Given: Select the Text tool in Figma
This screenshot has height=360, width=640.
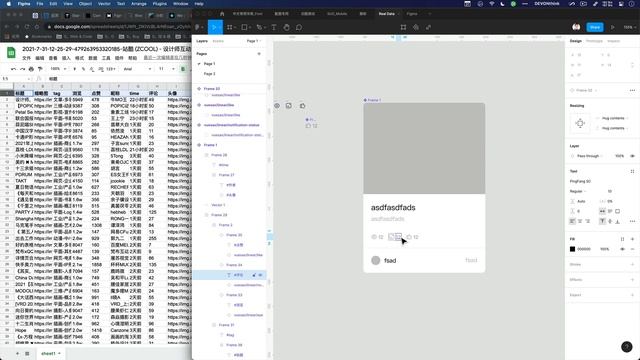Looking at the screenshot, I should (x=274, y=27).
